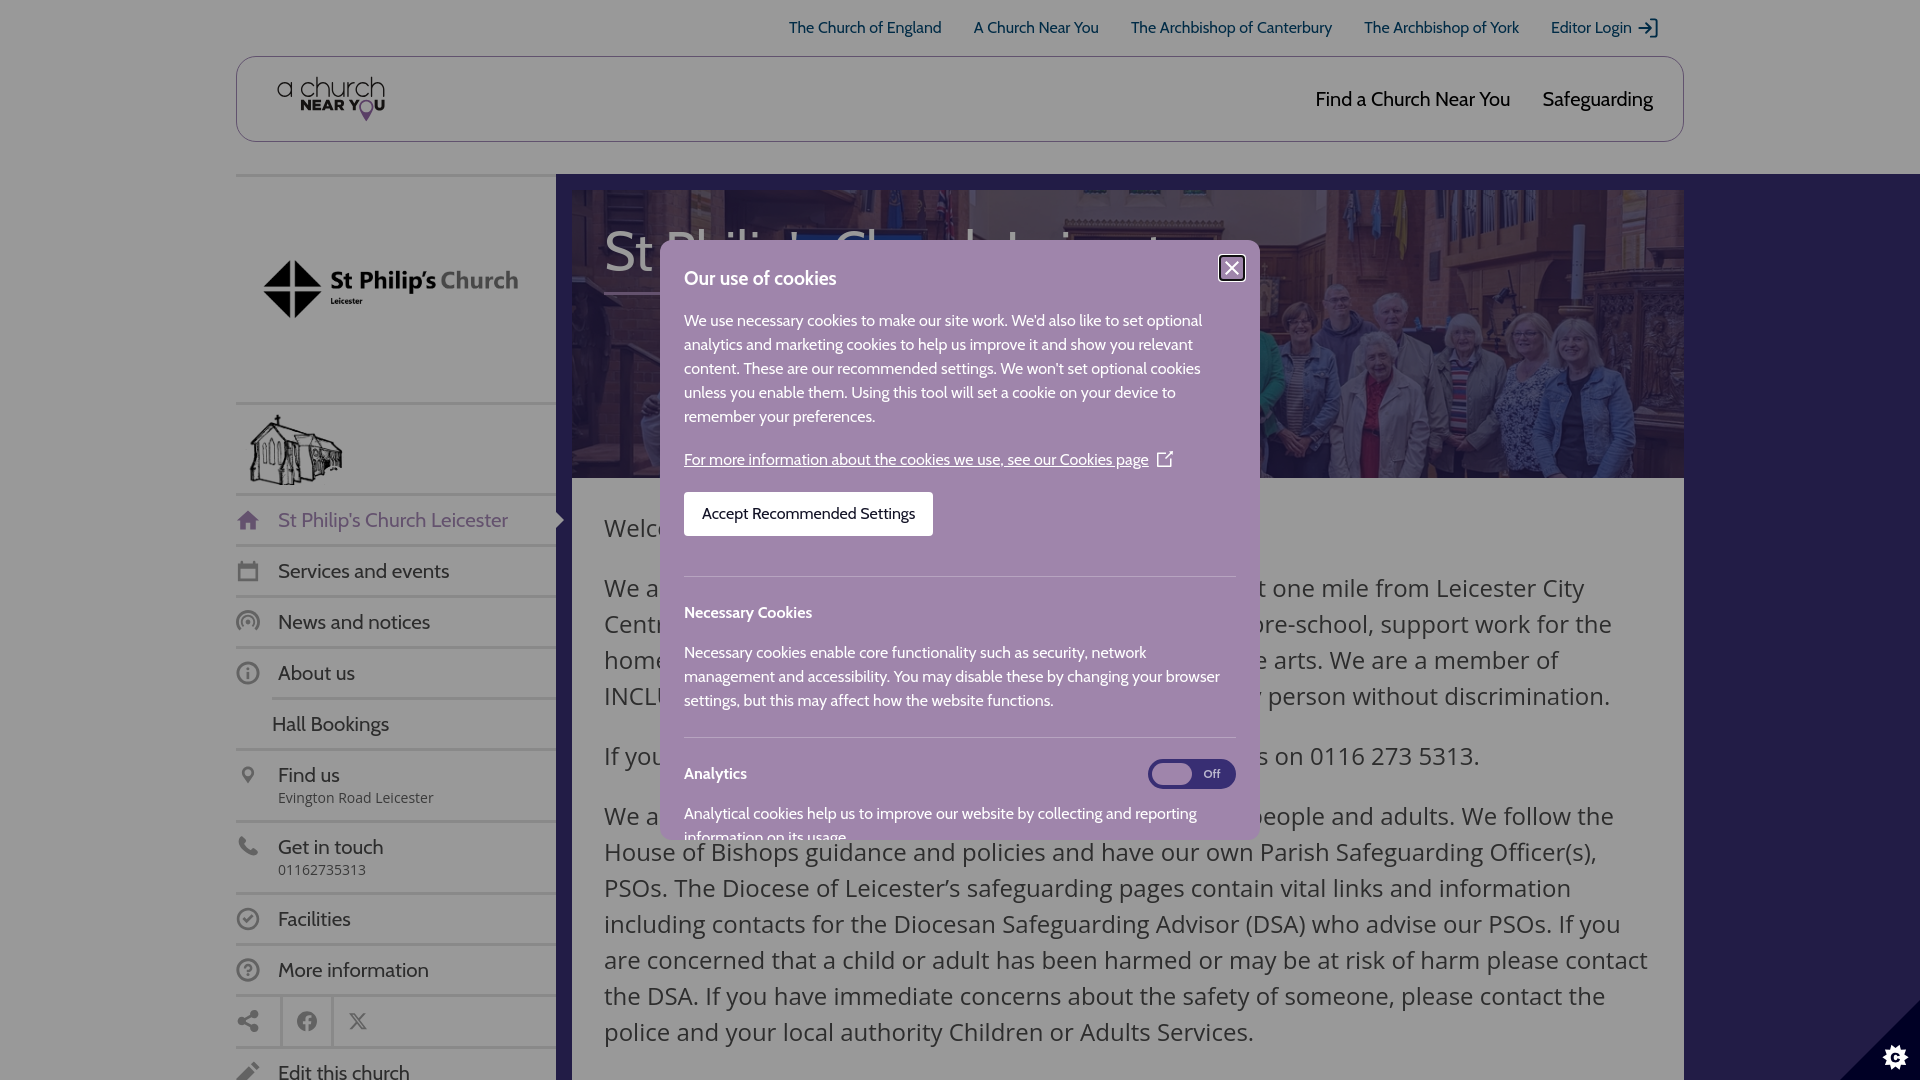Open Services and events
The image size is (1920, 1080).
point(396,571)
